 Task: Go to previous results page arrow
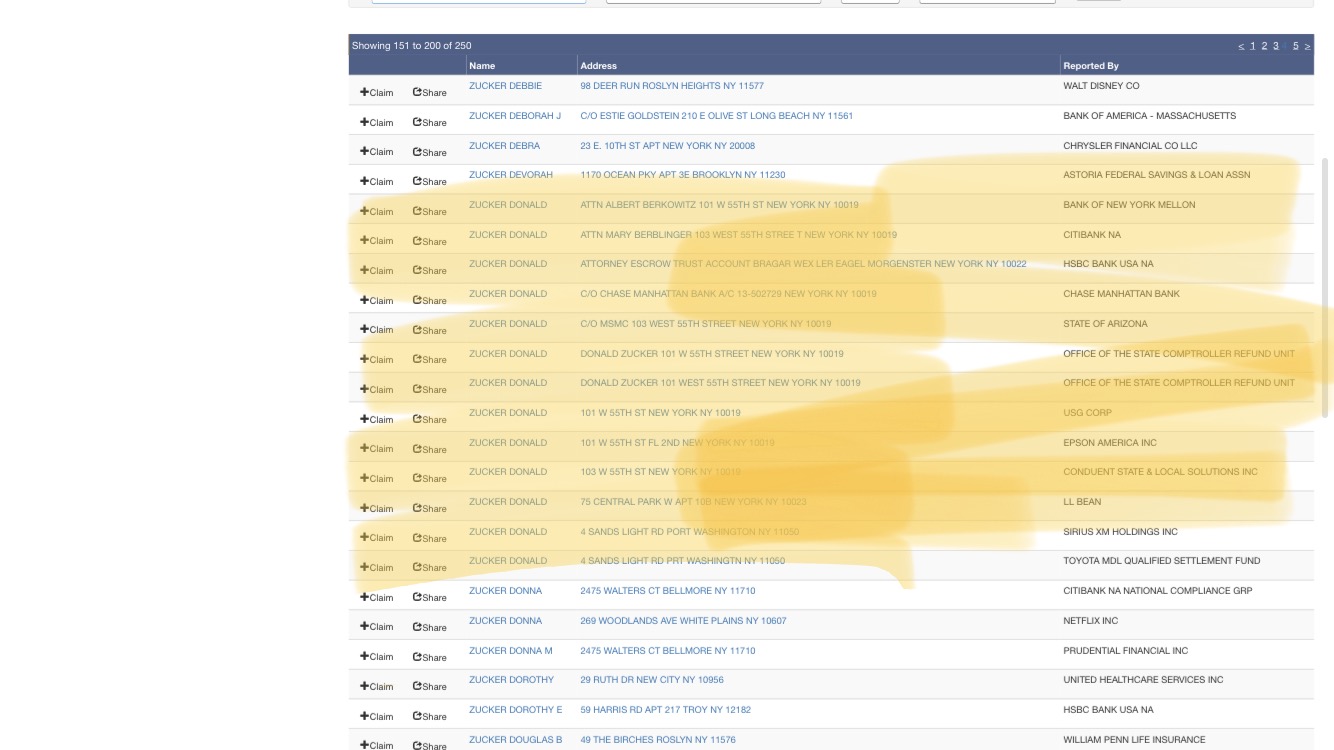point(1241,46)
